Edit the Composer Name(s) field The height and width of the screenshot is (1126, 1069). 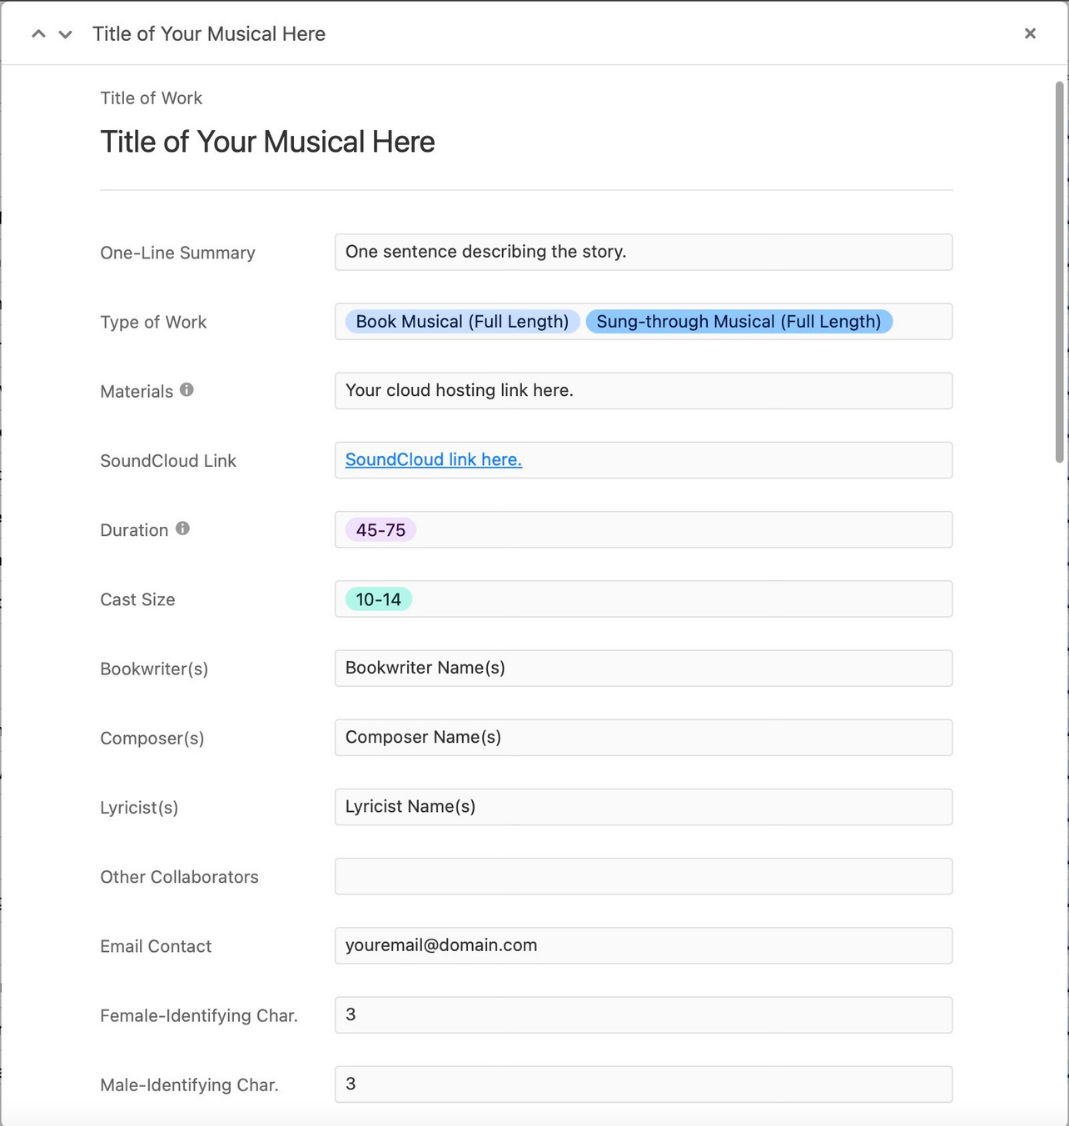(643, 738)
